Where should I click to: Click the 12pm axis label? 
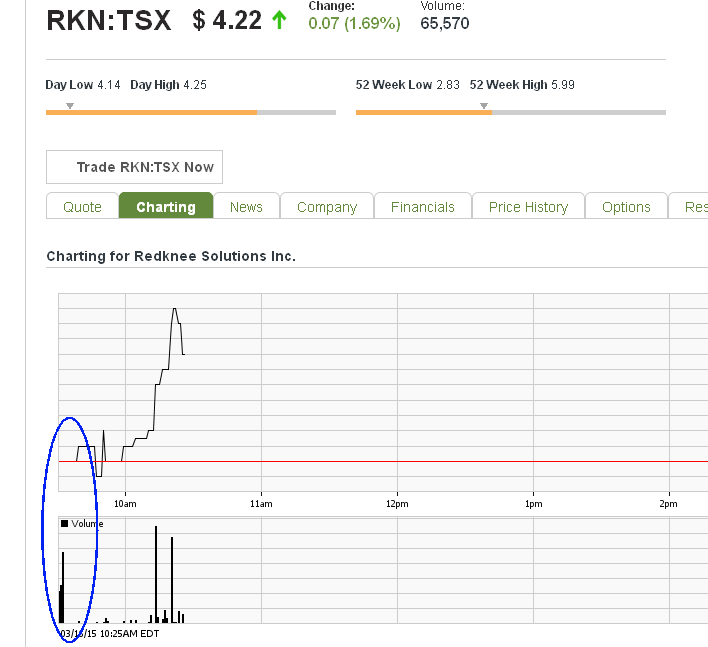click(x=397, y=504)
